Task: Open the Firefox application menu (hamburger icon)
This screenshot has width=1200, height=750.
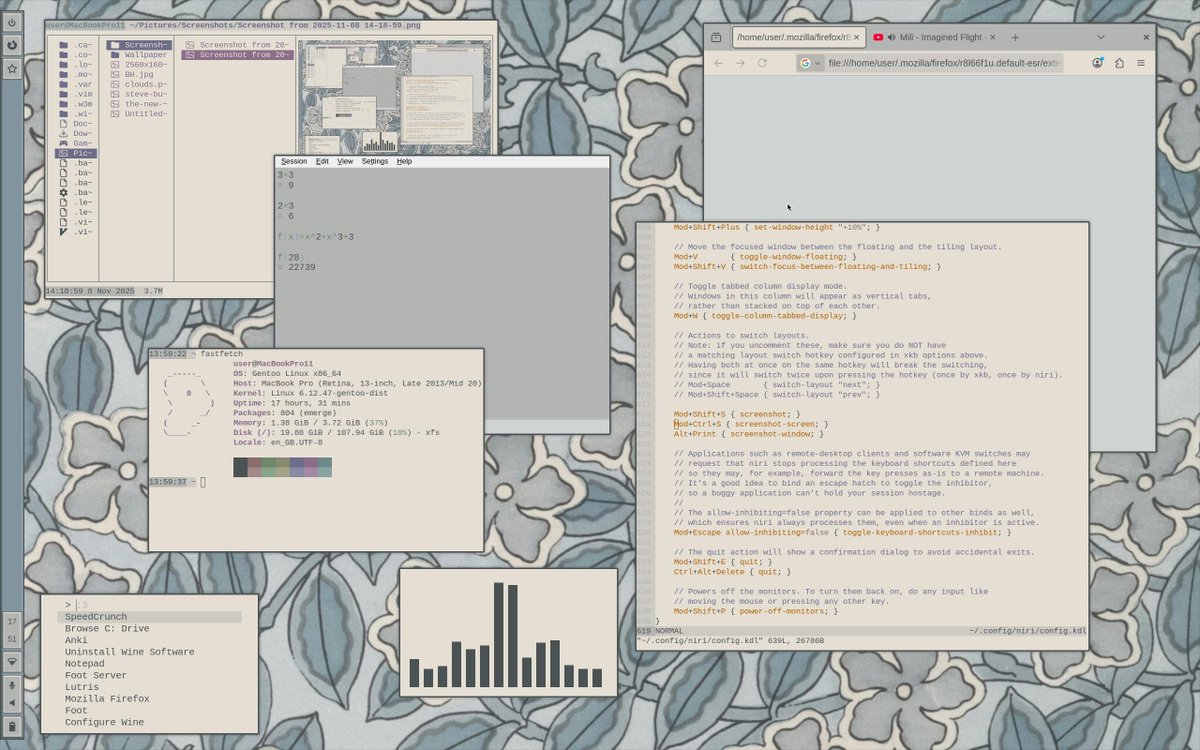Action: coord(1141,62)
